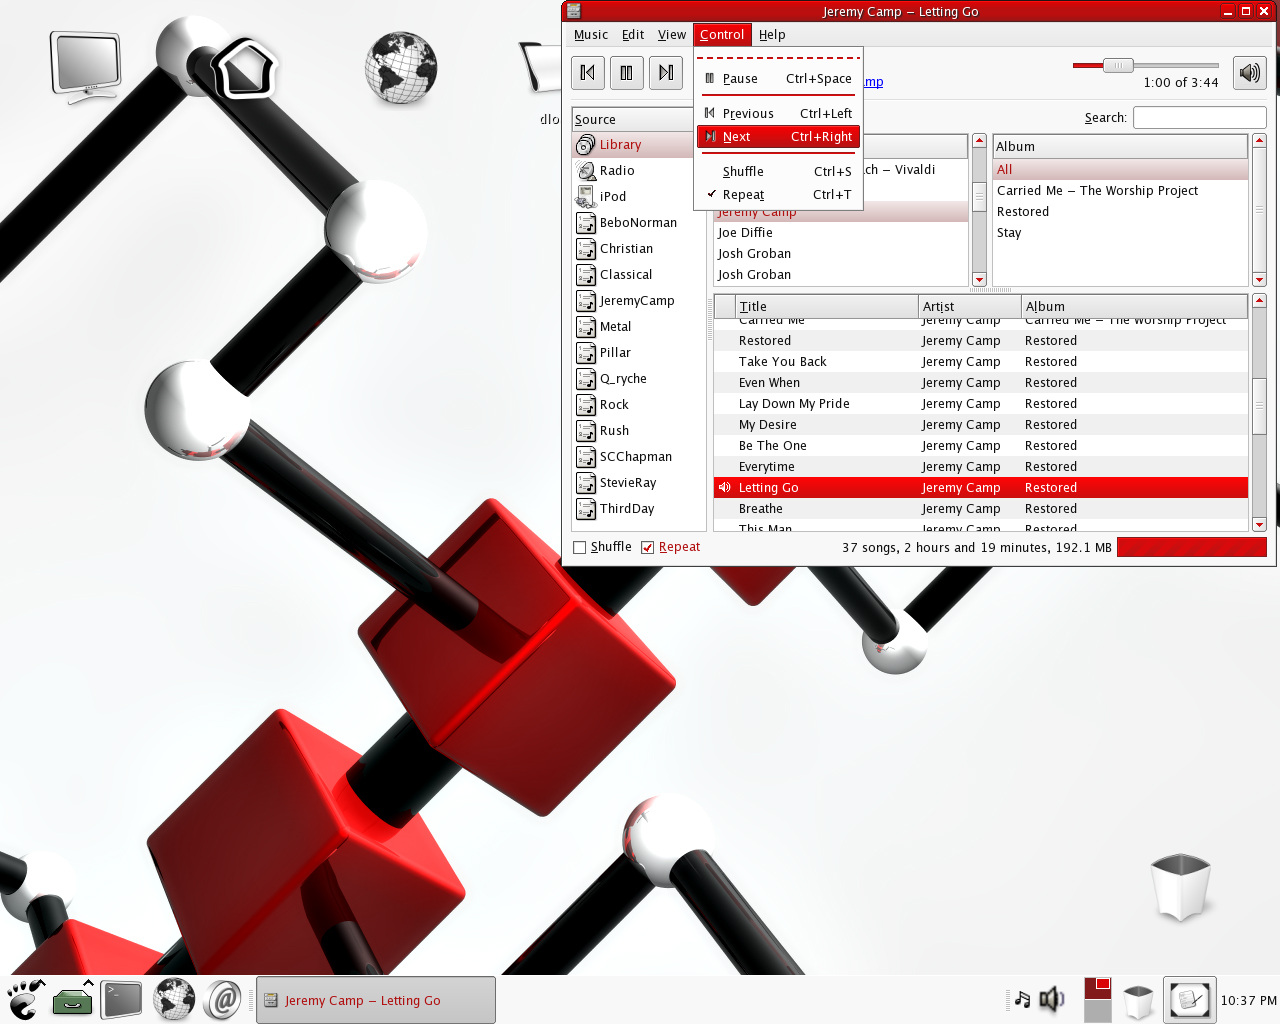Launch the terminal from the panel
This screenshot has width=1280, height=1024.
(122, 999)
